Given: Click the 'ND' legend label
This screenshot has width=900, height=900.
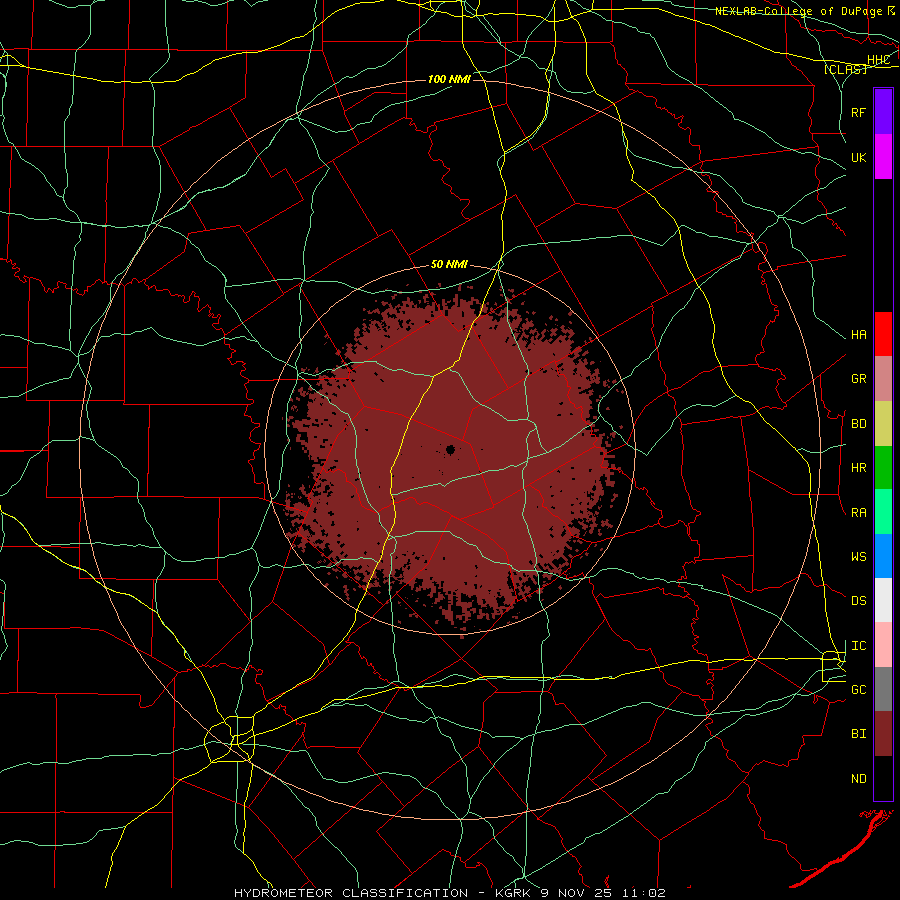Looking at the screenshot, I should click(x=858, y=779).
